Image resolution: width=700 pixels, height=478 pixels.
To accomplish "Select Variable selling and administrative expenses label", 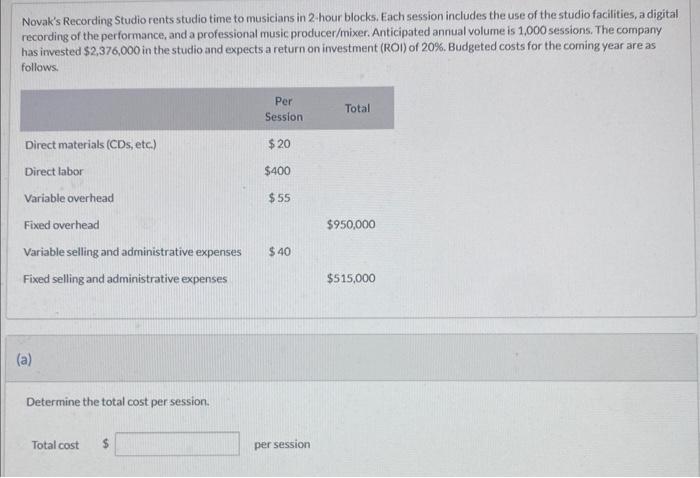I will [132, 252].
